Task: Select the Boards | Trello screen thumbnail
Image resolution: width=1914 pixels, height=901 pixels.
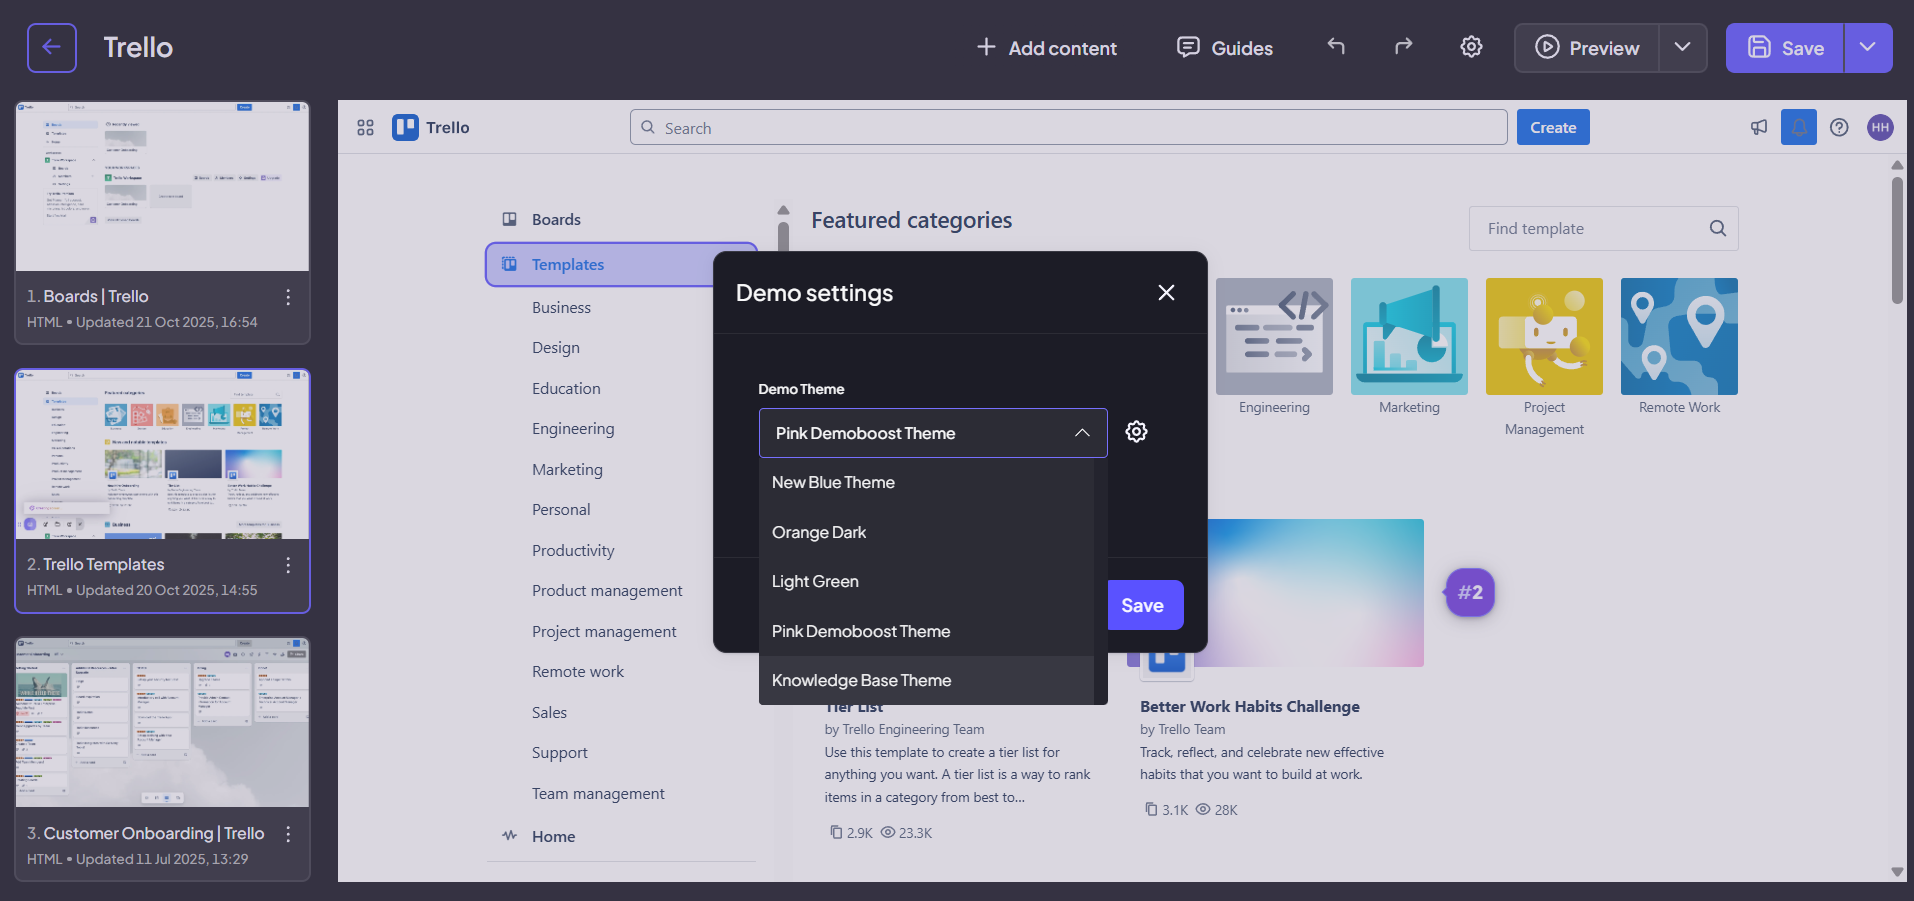Action: [x=162, y=186]
